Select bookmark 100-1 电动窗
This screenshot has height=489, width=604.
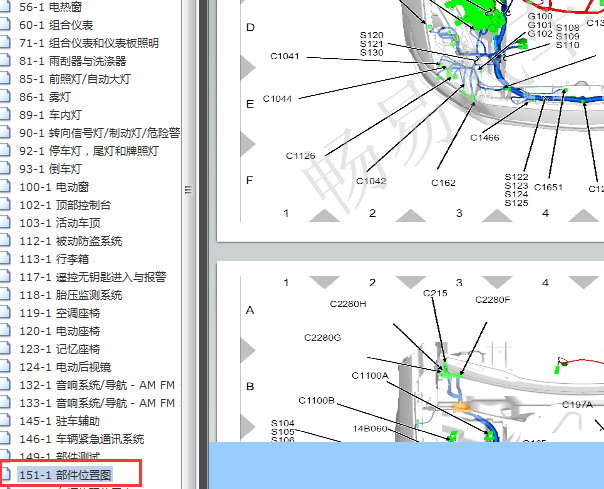click(x=54, y=187)
